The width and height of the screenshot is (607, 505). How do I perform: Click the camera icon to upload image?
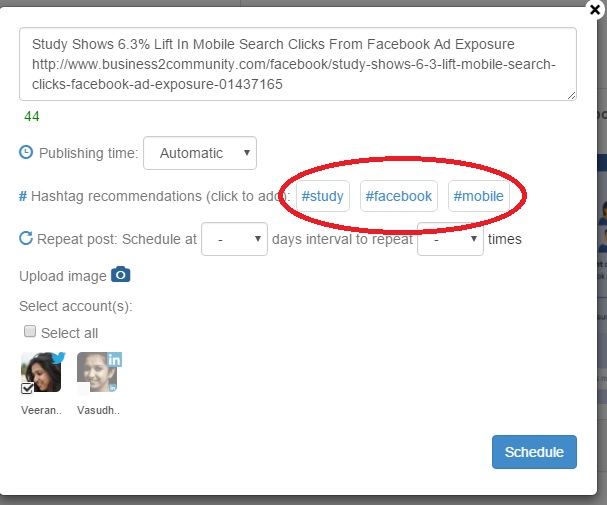pyautogui.click(x=120, y=275)
